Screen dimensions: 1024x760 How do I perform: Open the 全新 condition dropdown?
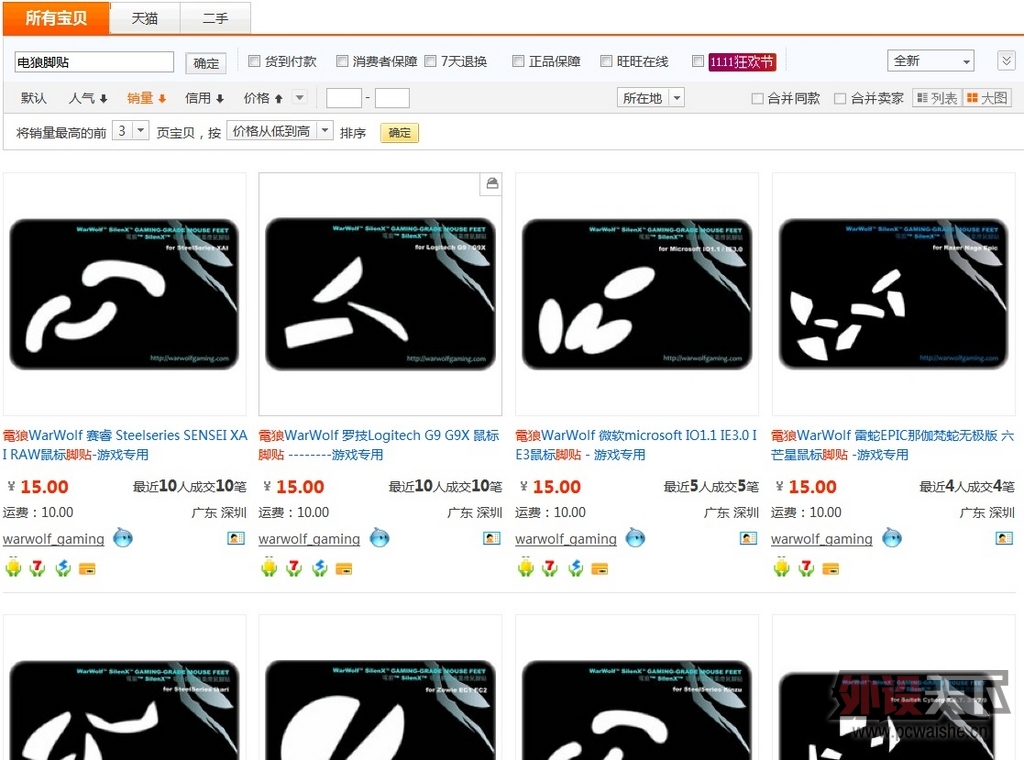tap(931, 61)
